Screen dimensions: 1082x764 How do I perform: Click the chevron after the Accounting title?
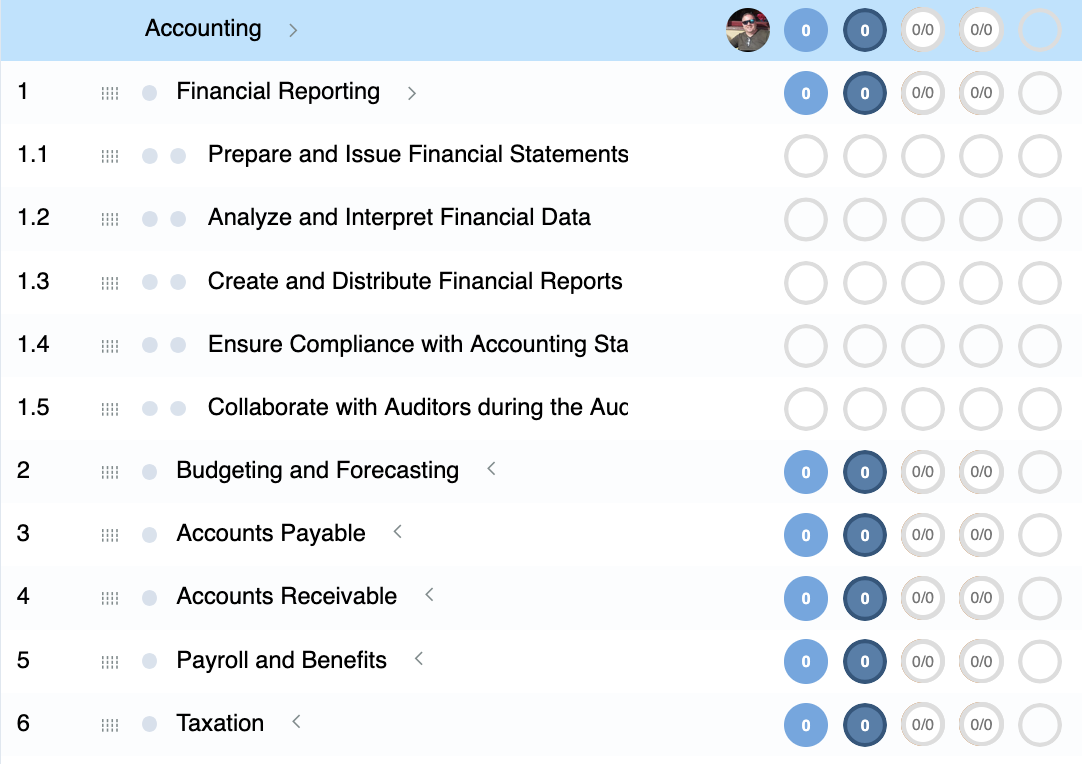coord(292,31)
